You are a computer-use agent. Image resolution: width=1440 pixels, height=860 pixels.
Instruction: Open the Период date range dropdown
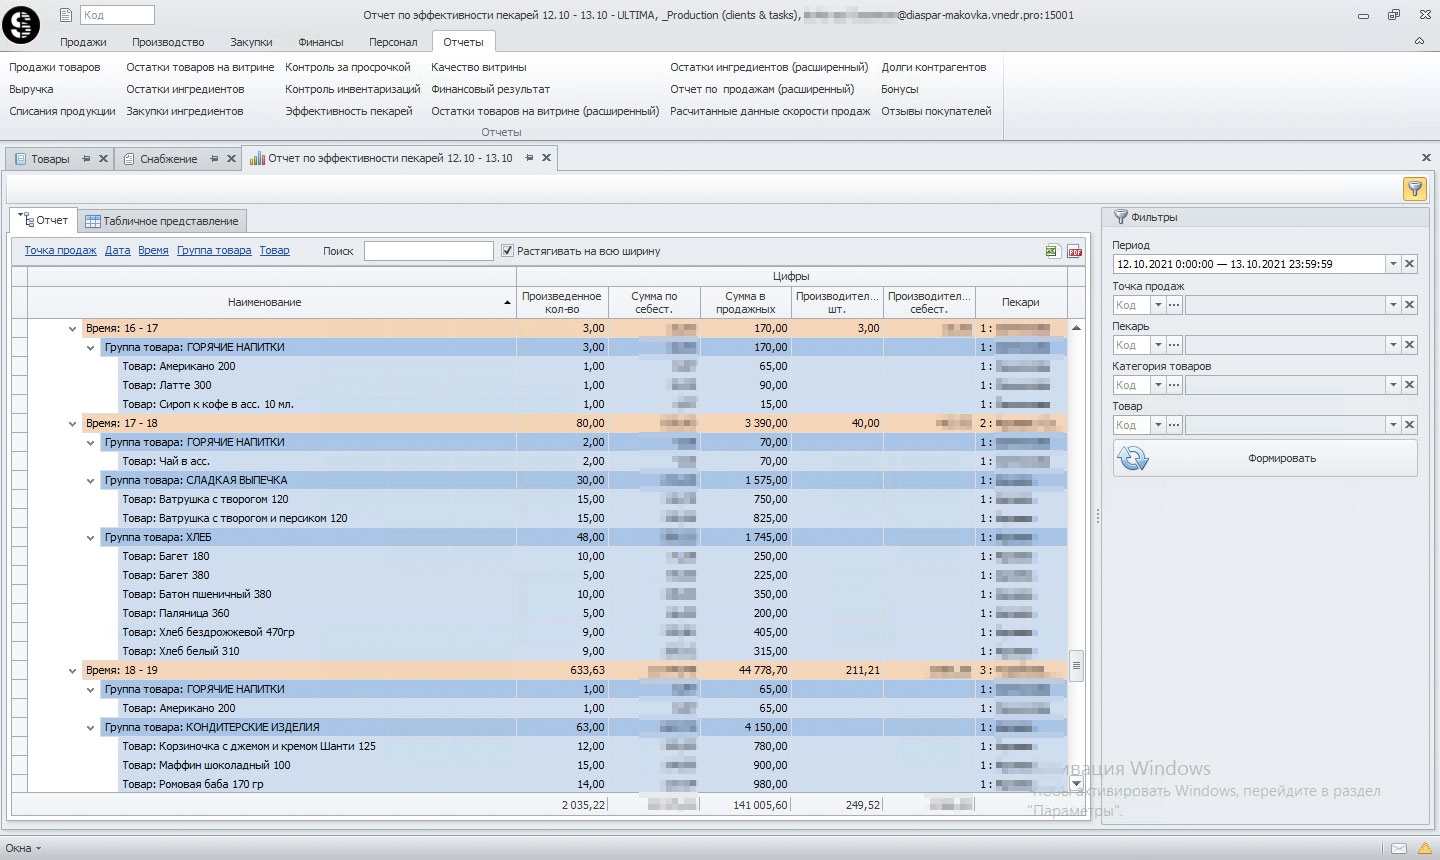click(1392, 264)
